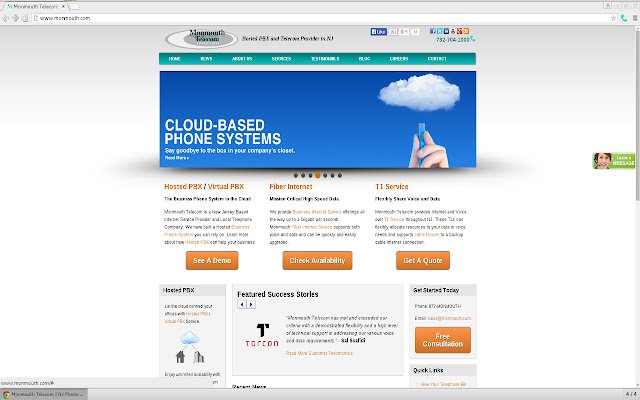
Task: Click the phone icon beside 732-704-1000
Action: [473, 39]
